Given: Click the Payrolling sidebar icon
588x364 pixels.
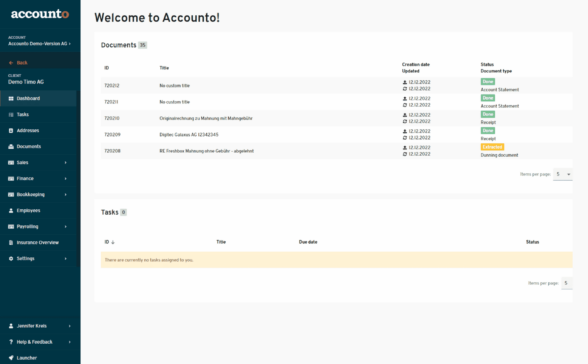Looking at the screenshot, I should pos(11,227).
